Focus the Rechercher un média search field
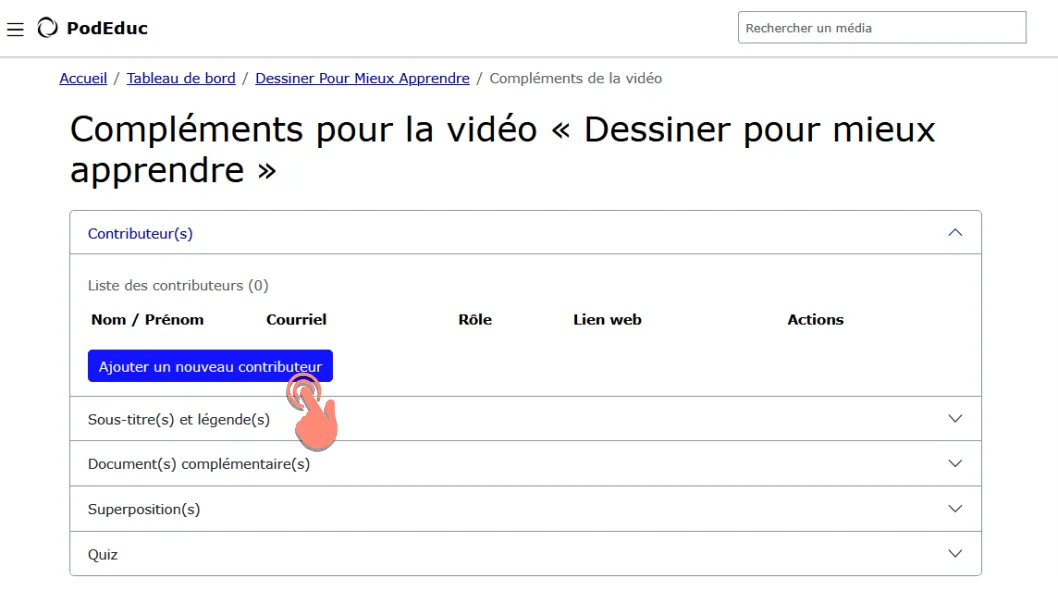Viewport: 1058px width, 595px height. point(882,28)
